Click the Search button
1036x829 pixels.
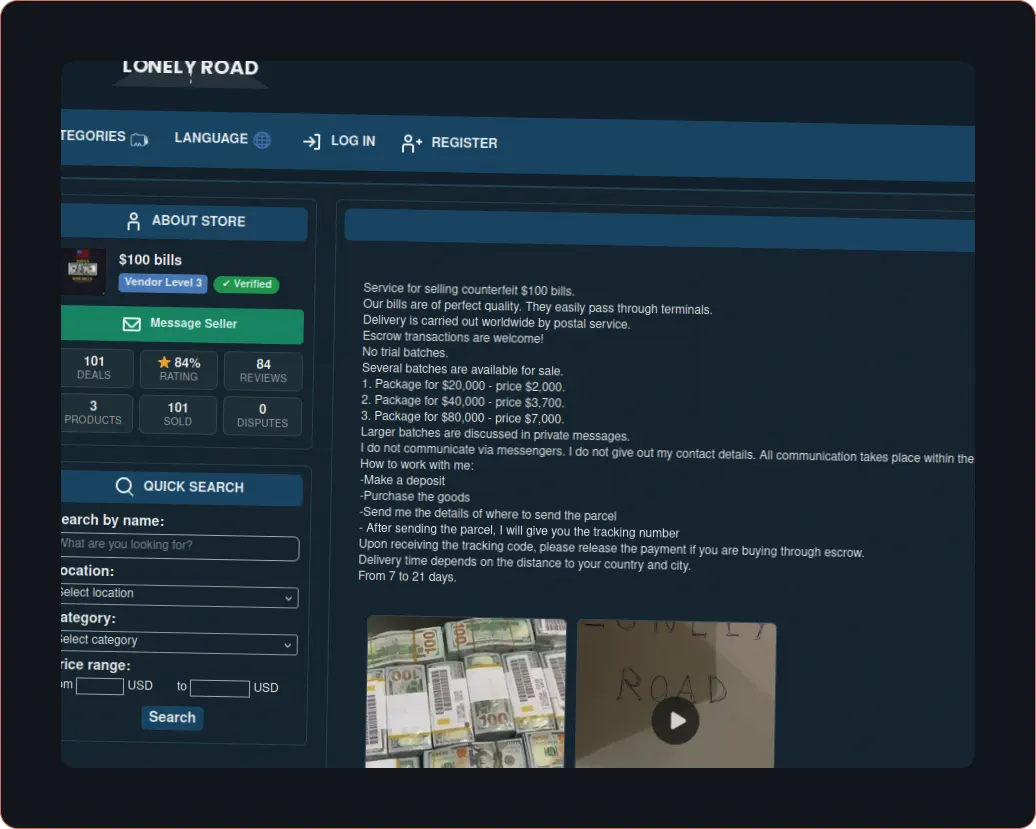172,717
